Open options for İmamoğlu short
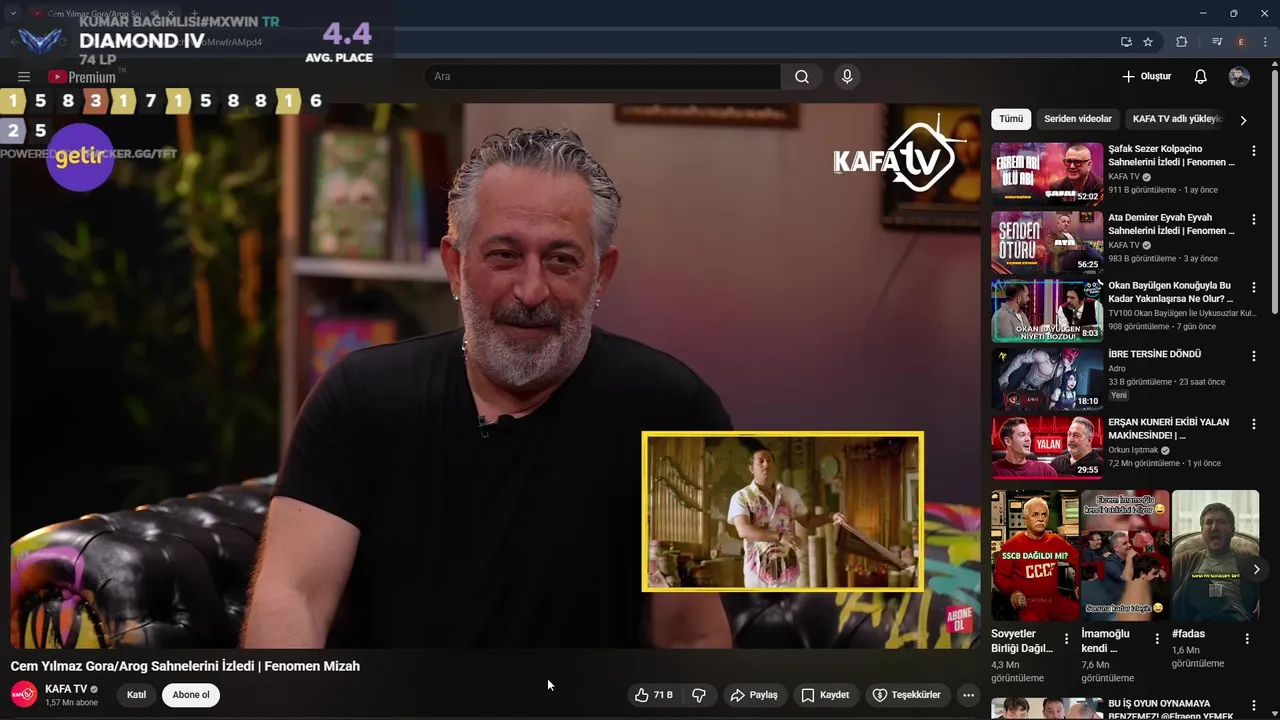Screen dimensions: 1280x720 tap(1157, 638)
